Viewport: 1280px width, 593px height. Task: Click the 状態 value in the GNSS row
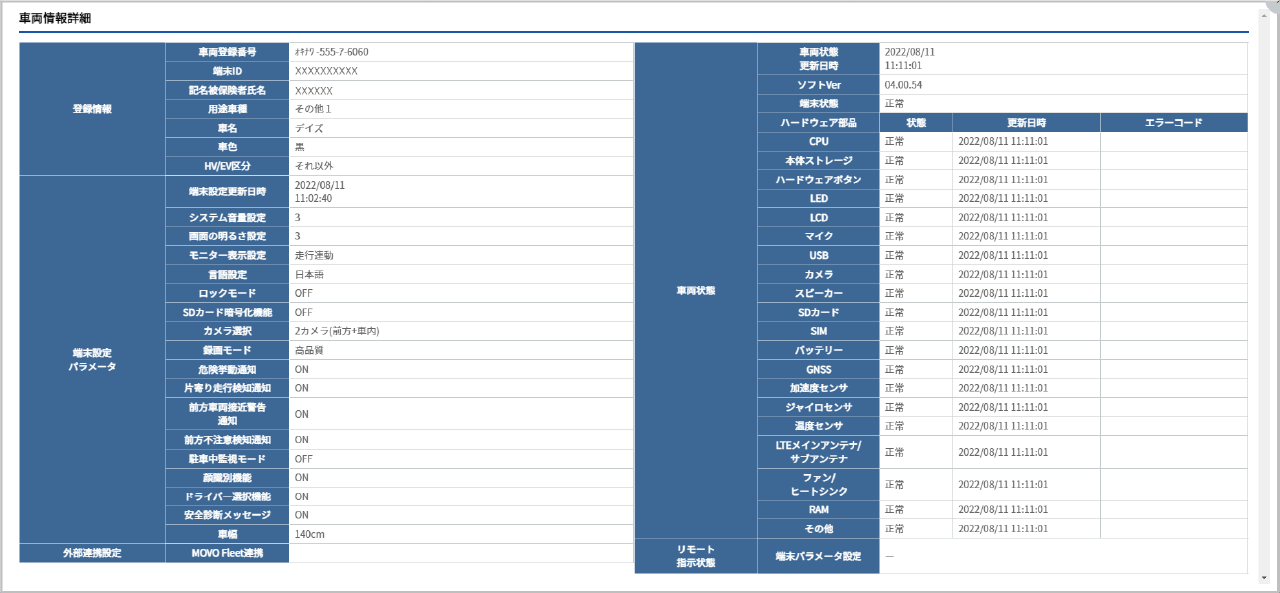coord(894,370)
